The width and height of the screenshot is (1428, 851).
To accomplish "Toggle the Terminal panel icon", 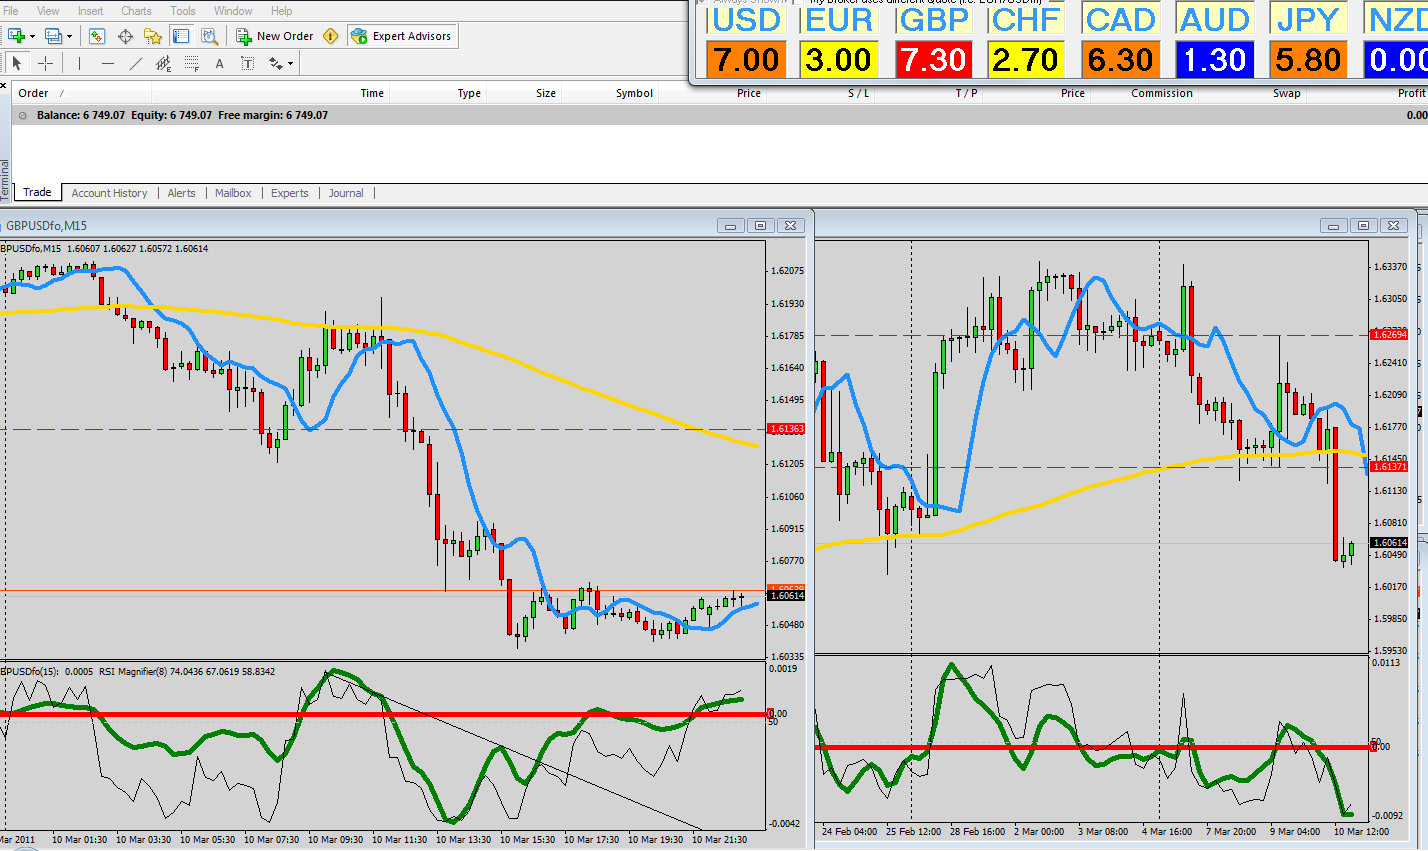I will pyautogui.click(x=181, y=36).
